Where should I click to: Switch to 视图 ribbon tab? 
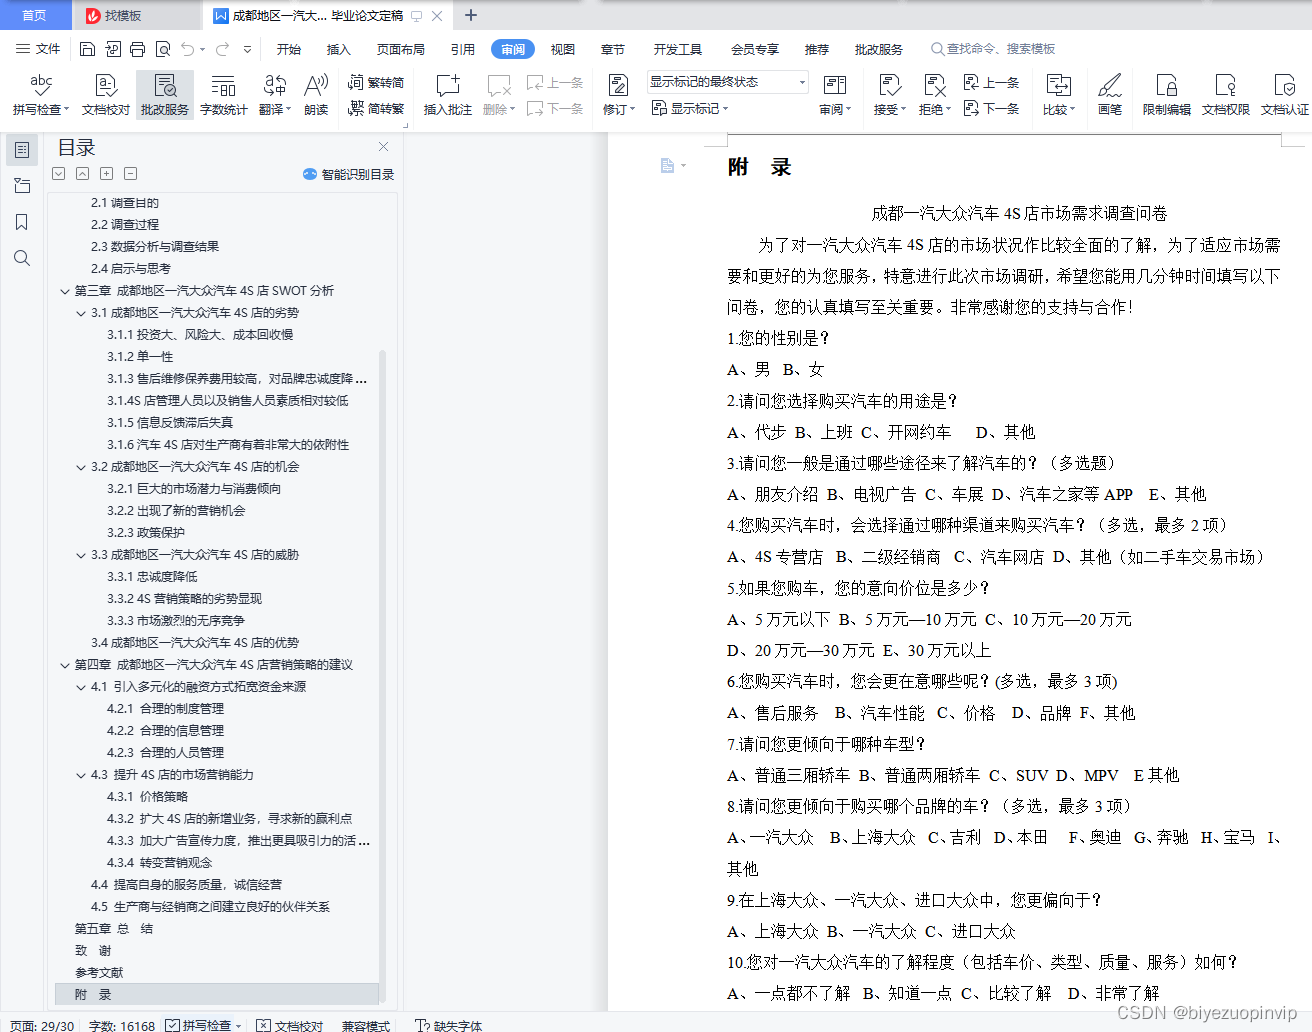(563, 49)
